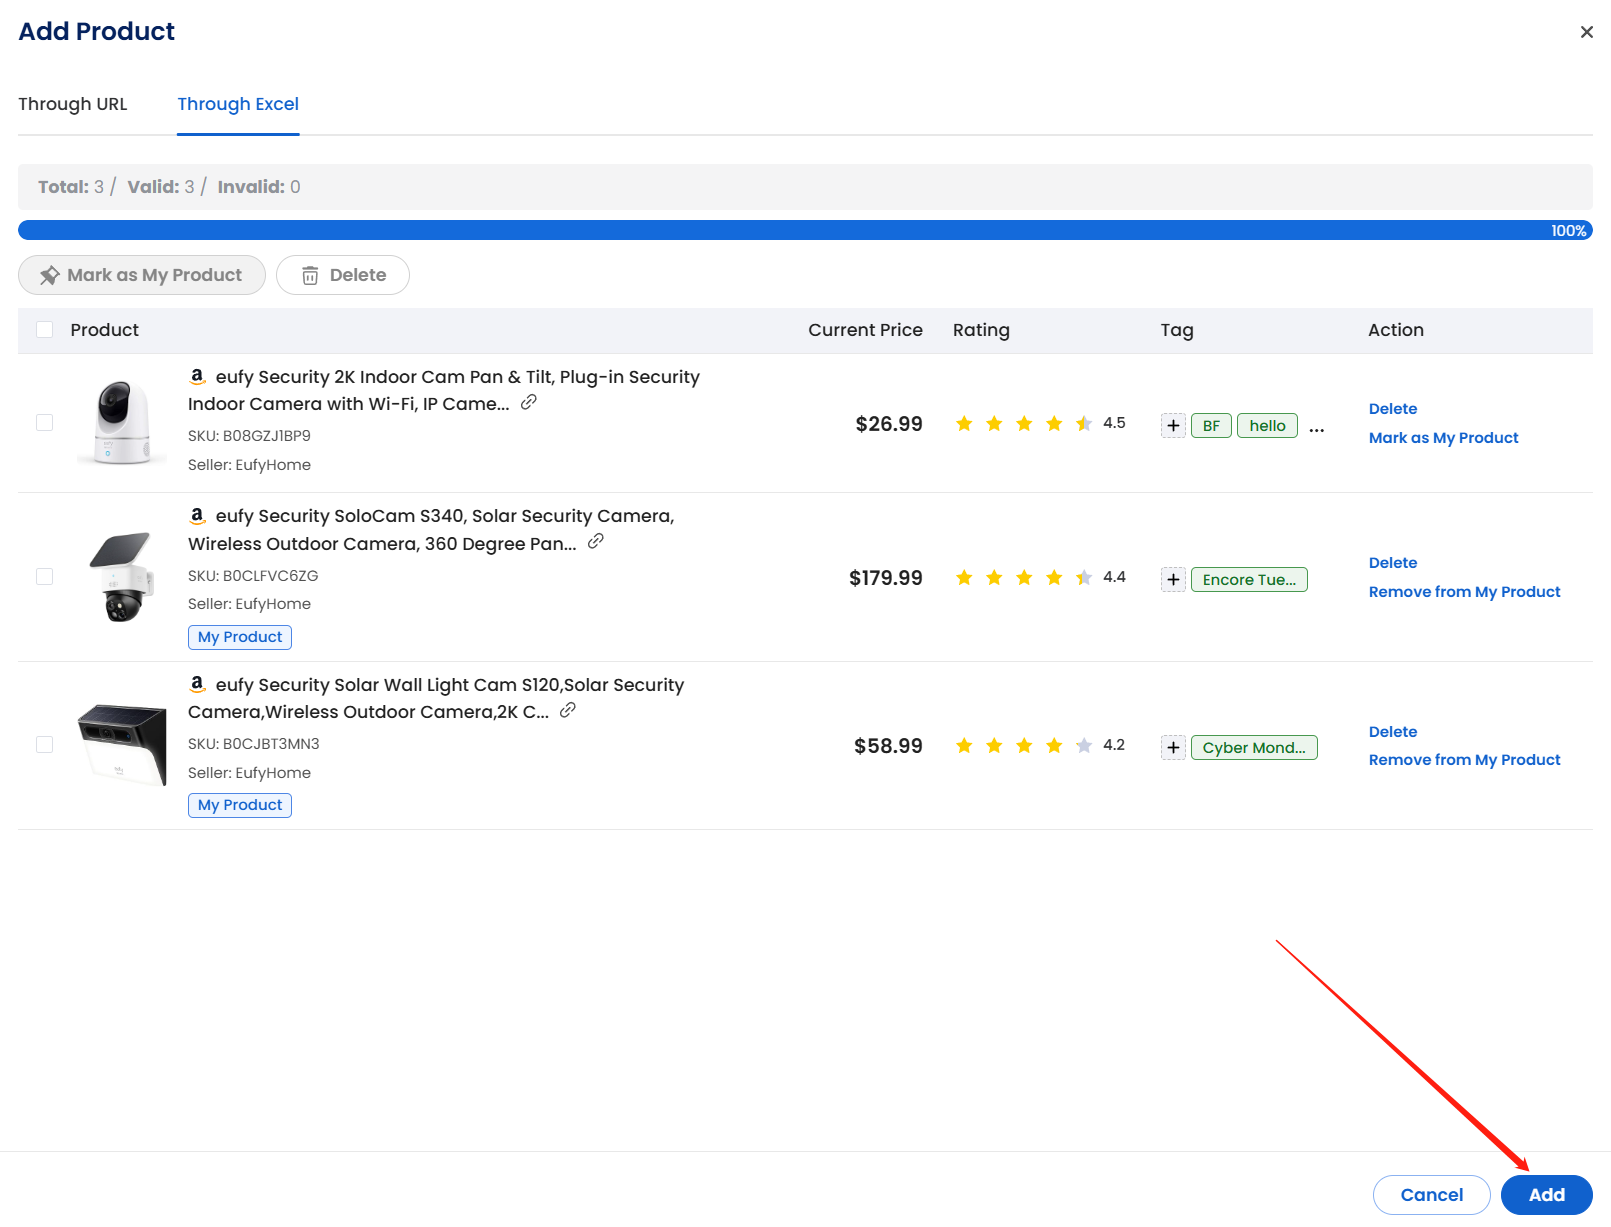
Task: Mark the $26.99 camera as My Product
Action: pyautogui.click(x=1443, y=437)
